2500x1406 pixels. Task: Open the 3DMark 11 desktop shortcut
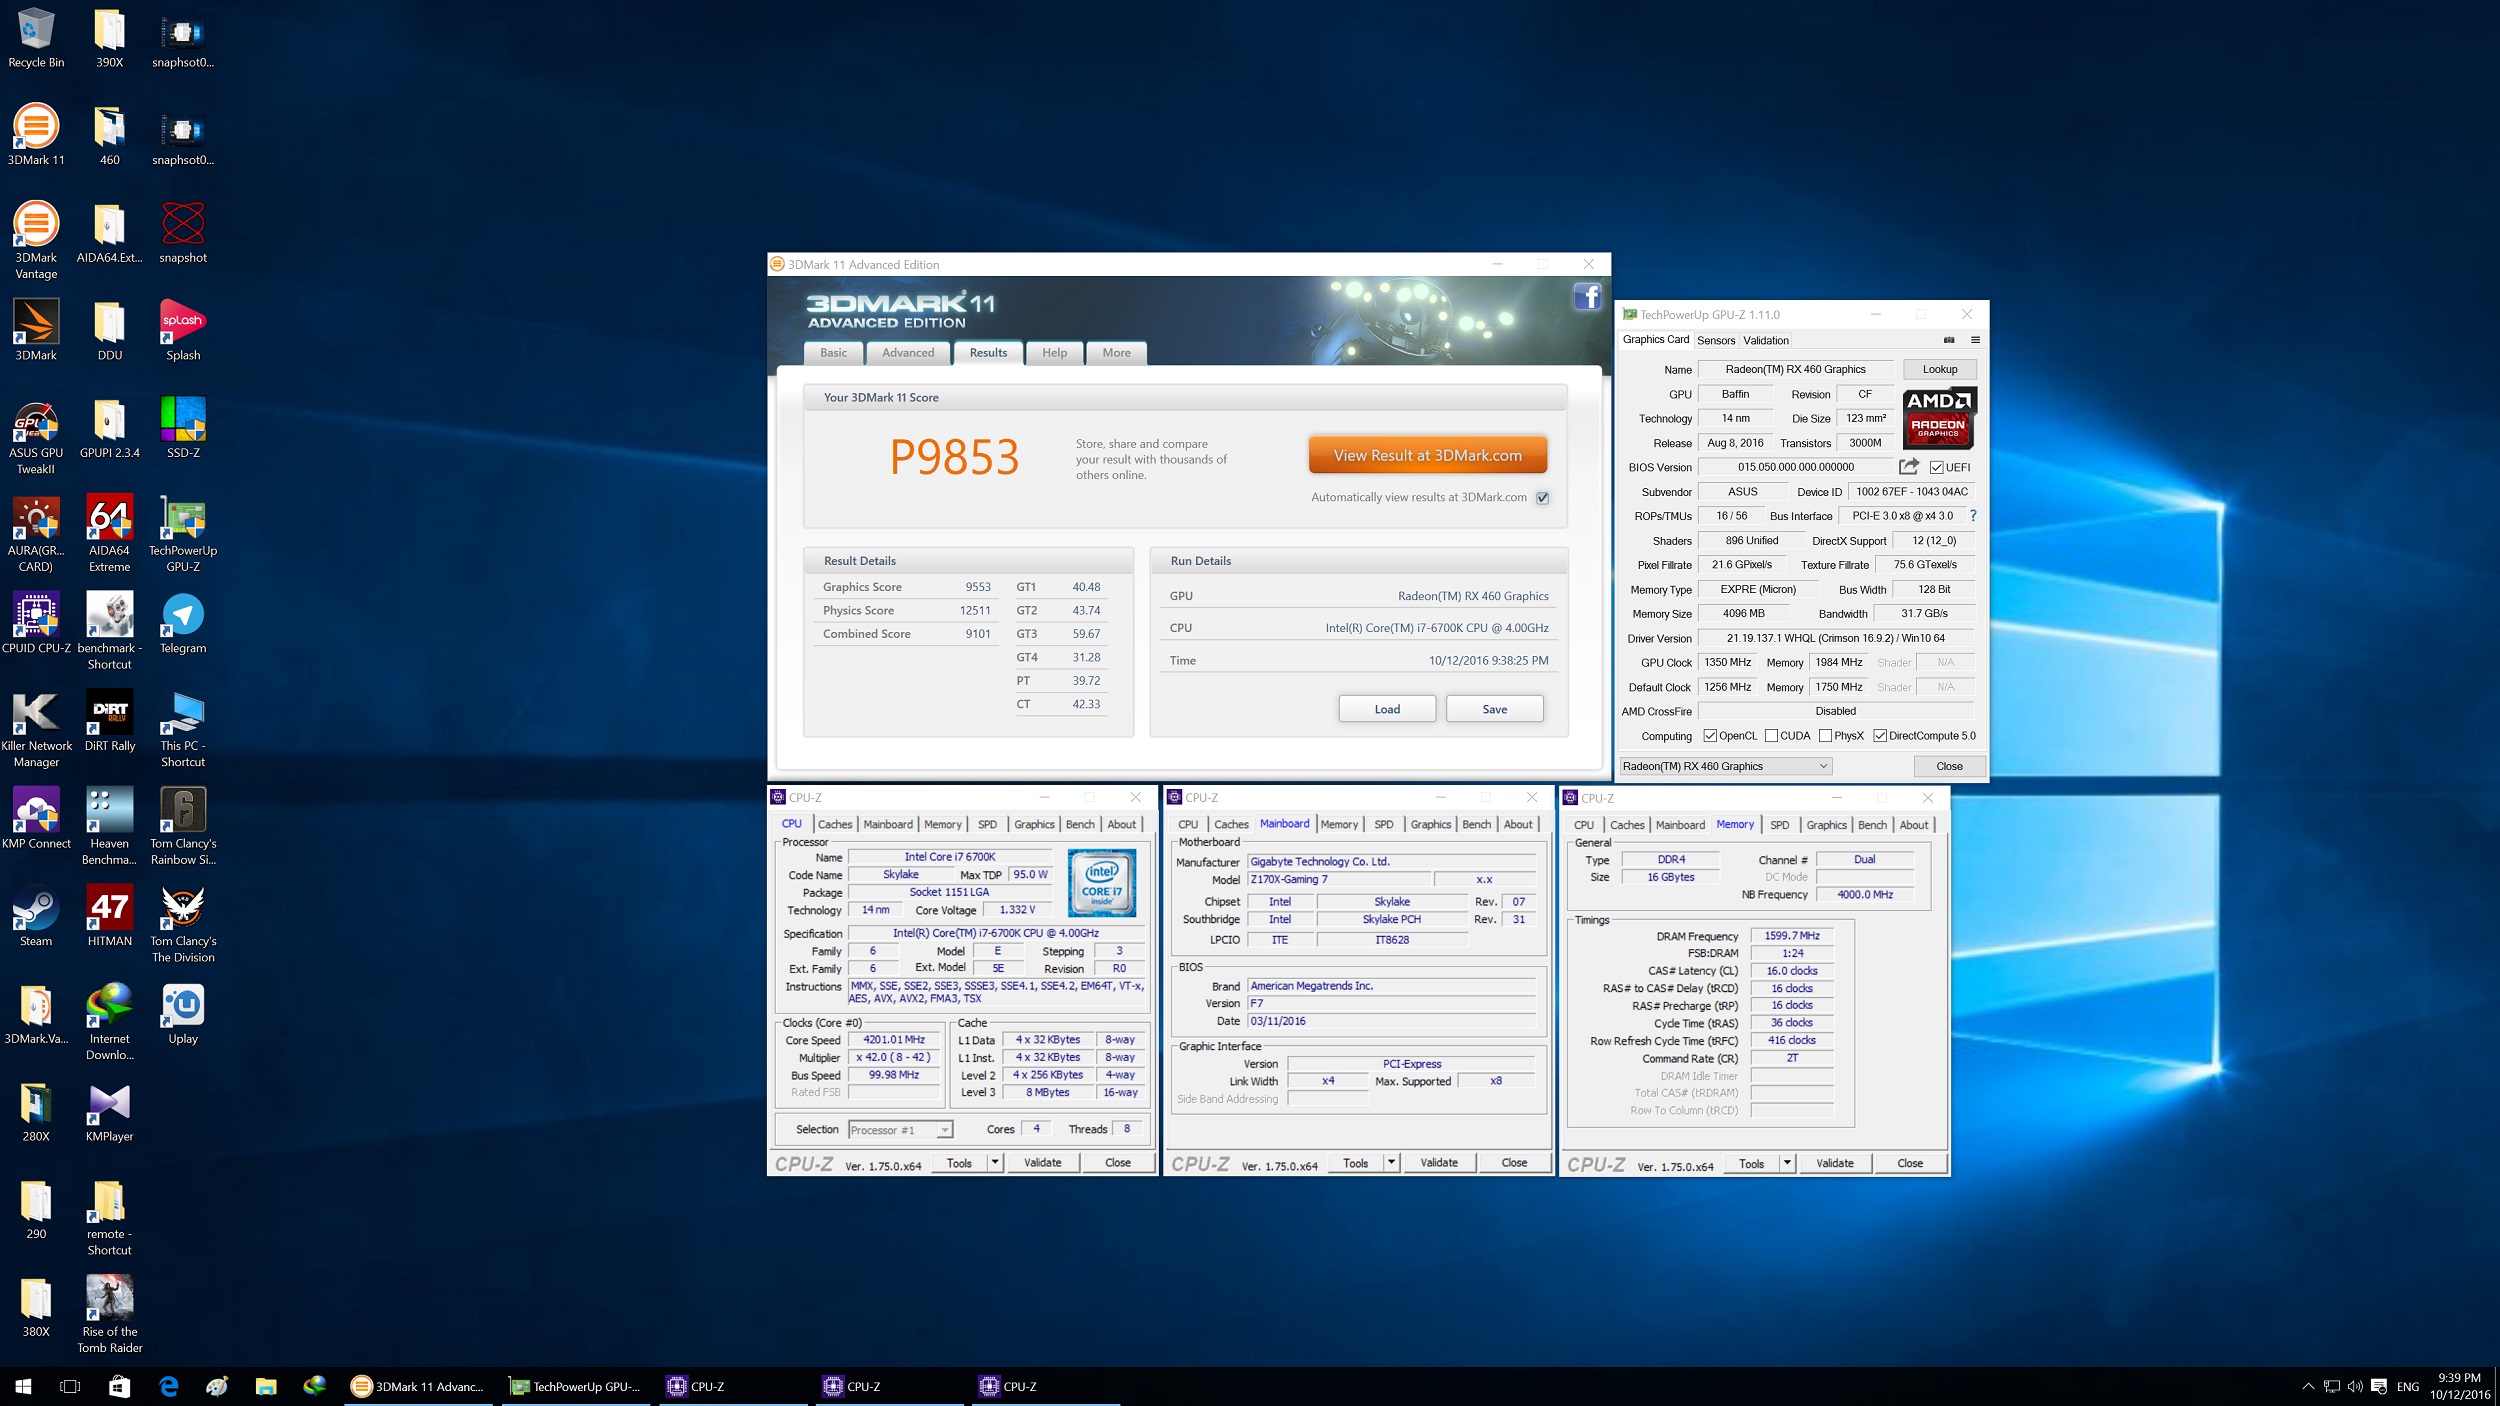point(36,135)
